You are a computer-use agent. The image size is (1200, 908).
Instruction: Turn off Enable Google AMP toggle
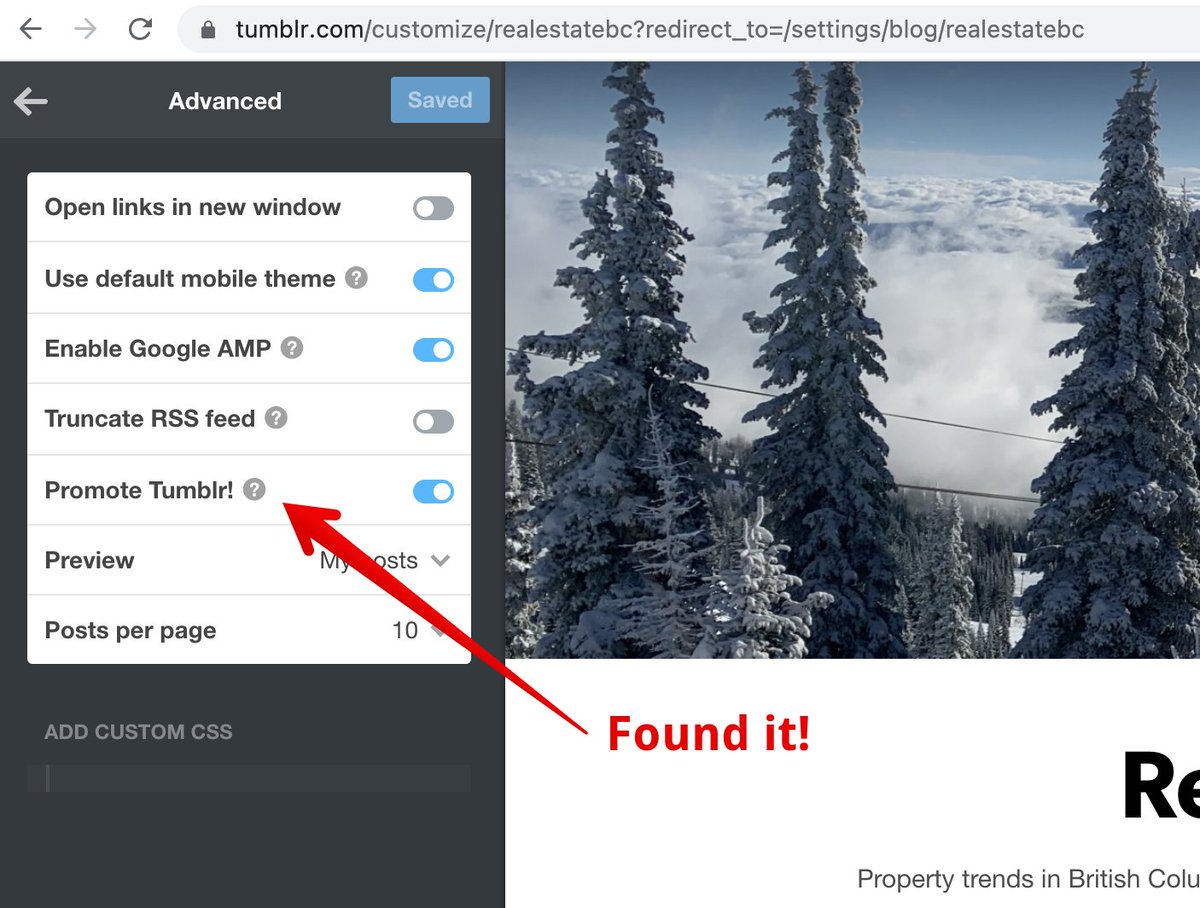[433, 349]
